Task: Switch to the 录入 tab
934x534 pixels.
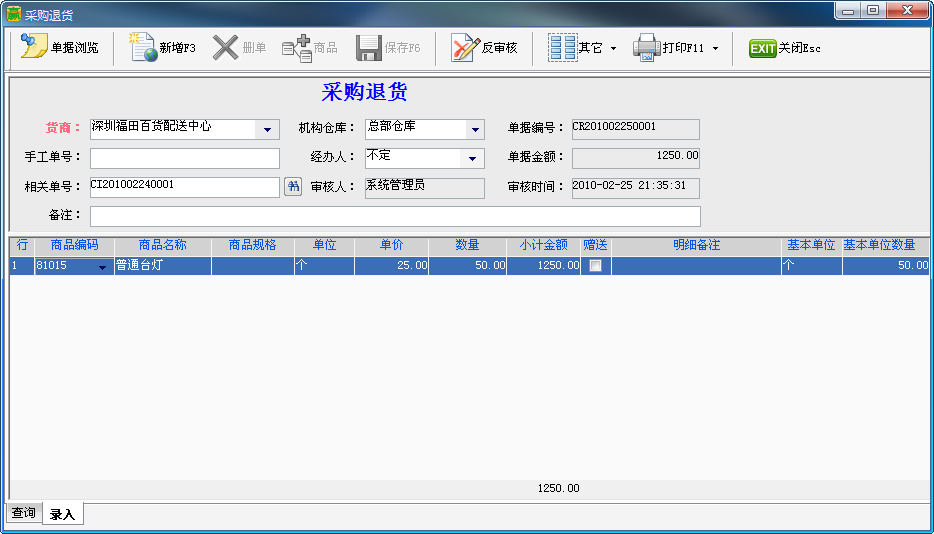Action: [62, 514]
